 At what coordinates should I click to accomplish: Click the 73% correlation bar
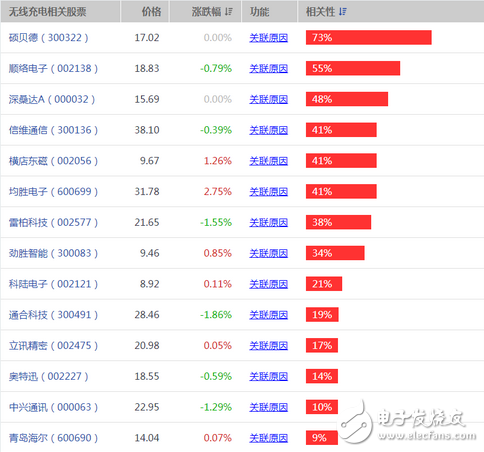[369, 37]
